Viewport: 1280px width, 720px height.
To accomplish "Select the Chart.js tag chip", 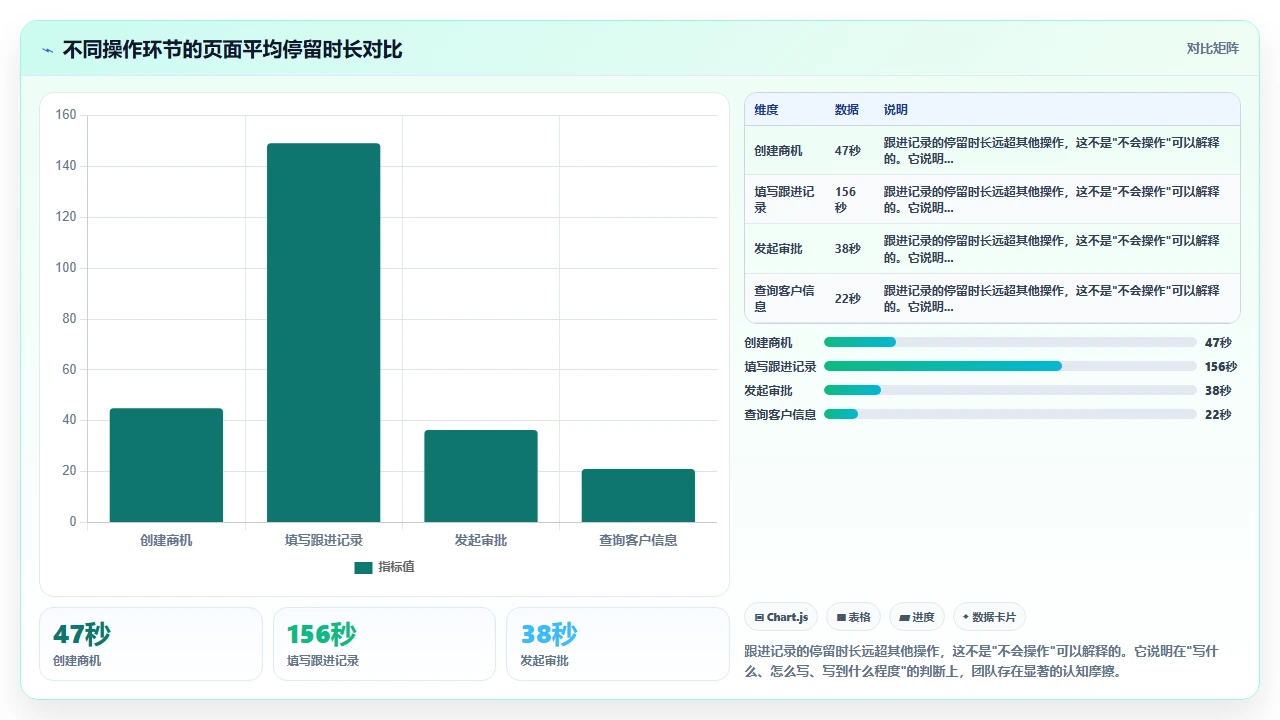I will (781, 617).
